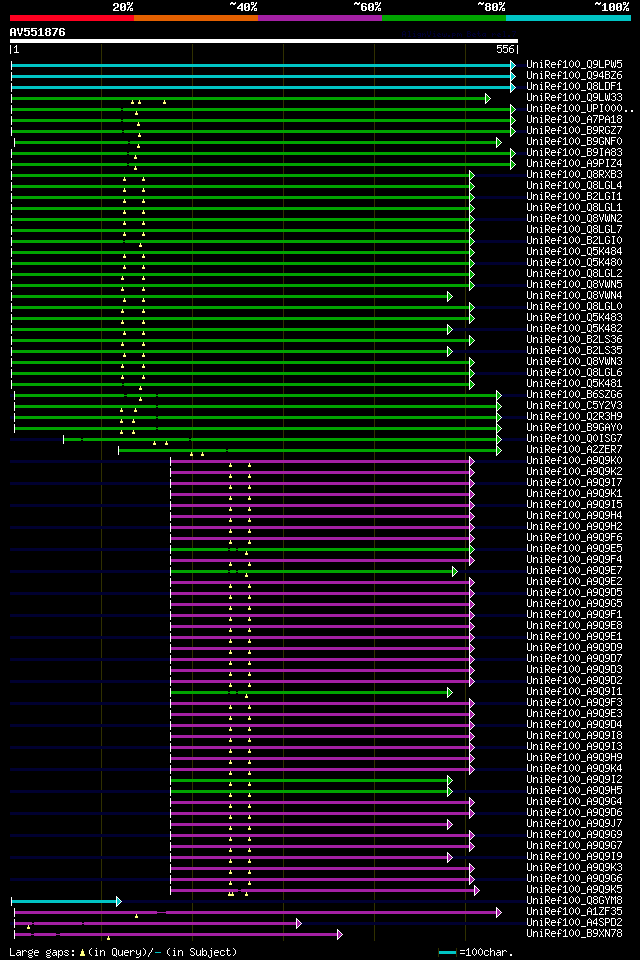
Task: Select hit label UniRef100_B9GNF0
Action: 574,141
